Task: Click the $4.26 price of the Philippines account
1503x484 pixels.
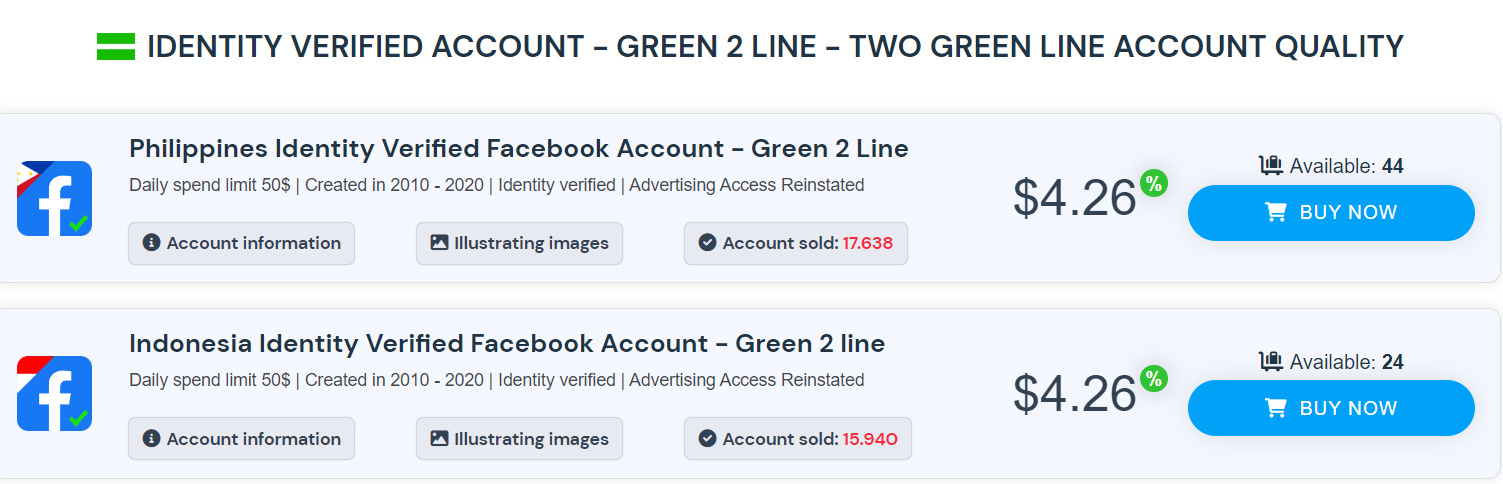Action: (1074, 198)
